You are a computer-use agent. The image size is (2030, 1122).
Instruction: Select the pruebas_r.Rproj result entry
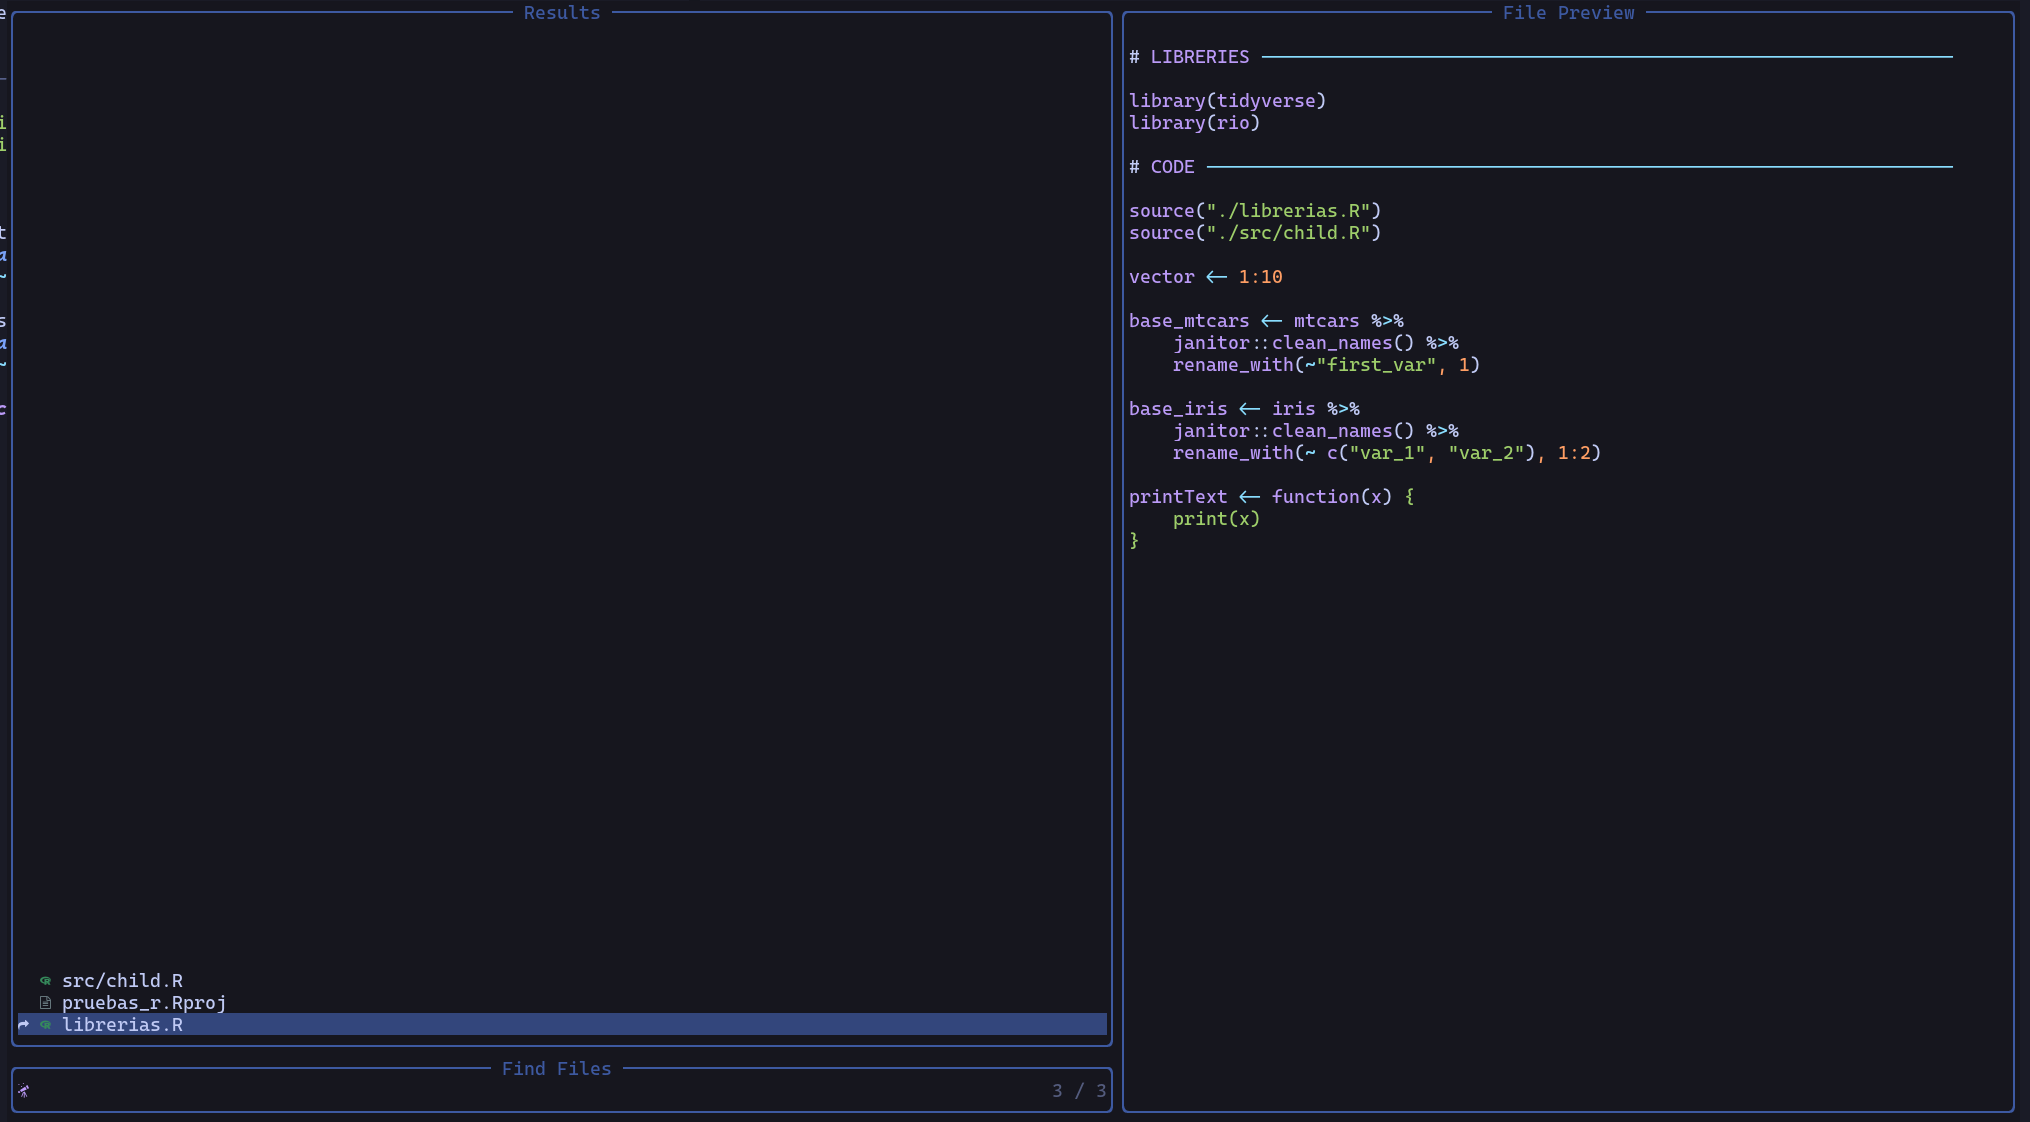click(142, 1003)
